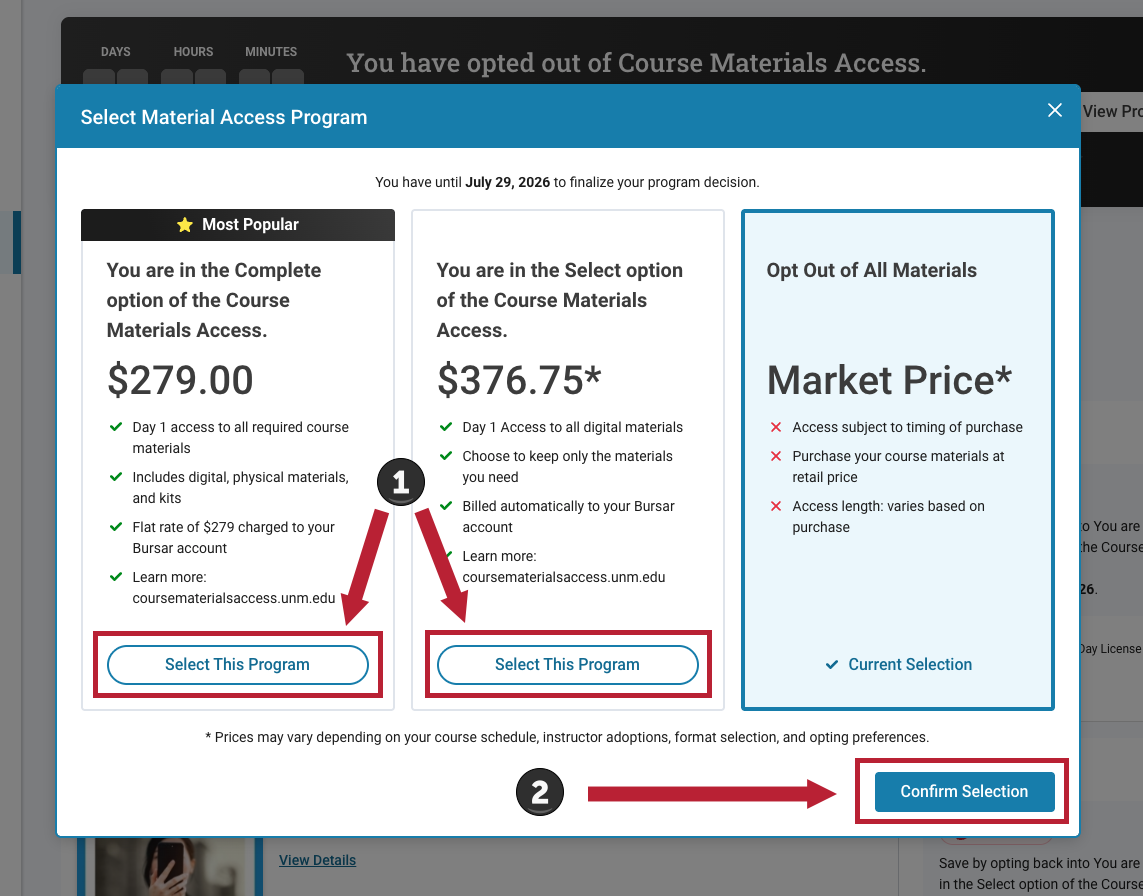1143x896 pixels.
Task: Click the numbered step 2 circle marker
Action: click(539, 792)
